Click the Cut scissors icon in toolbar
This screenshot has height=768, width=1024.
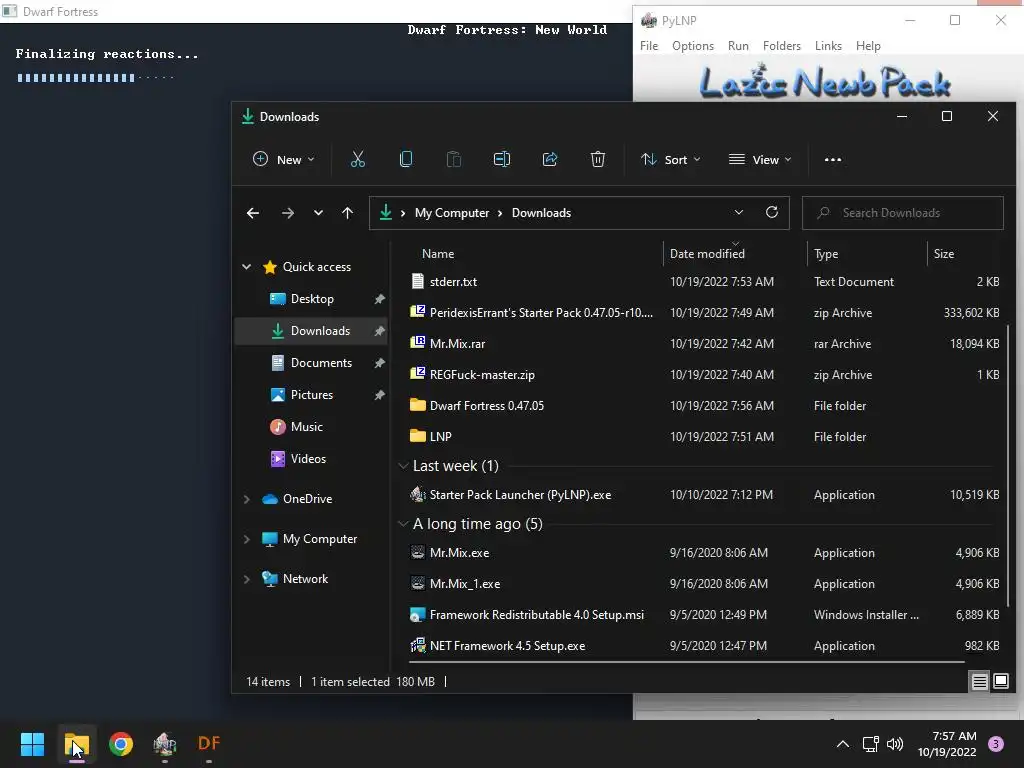point(357,159)
